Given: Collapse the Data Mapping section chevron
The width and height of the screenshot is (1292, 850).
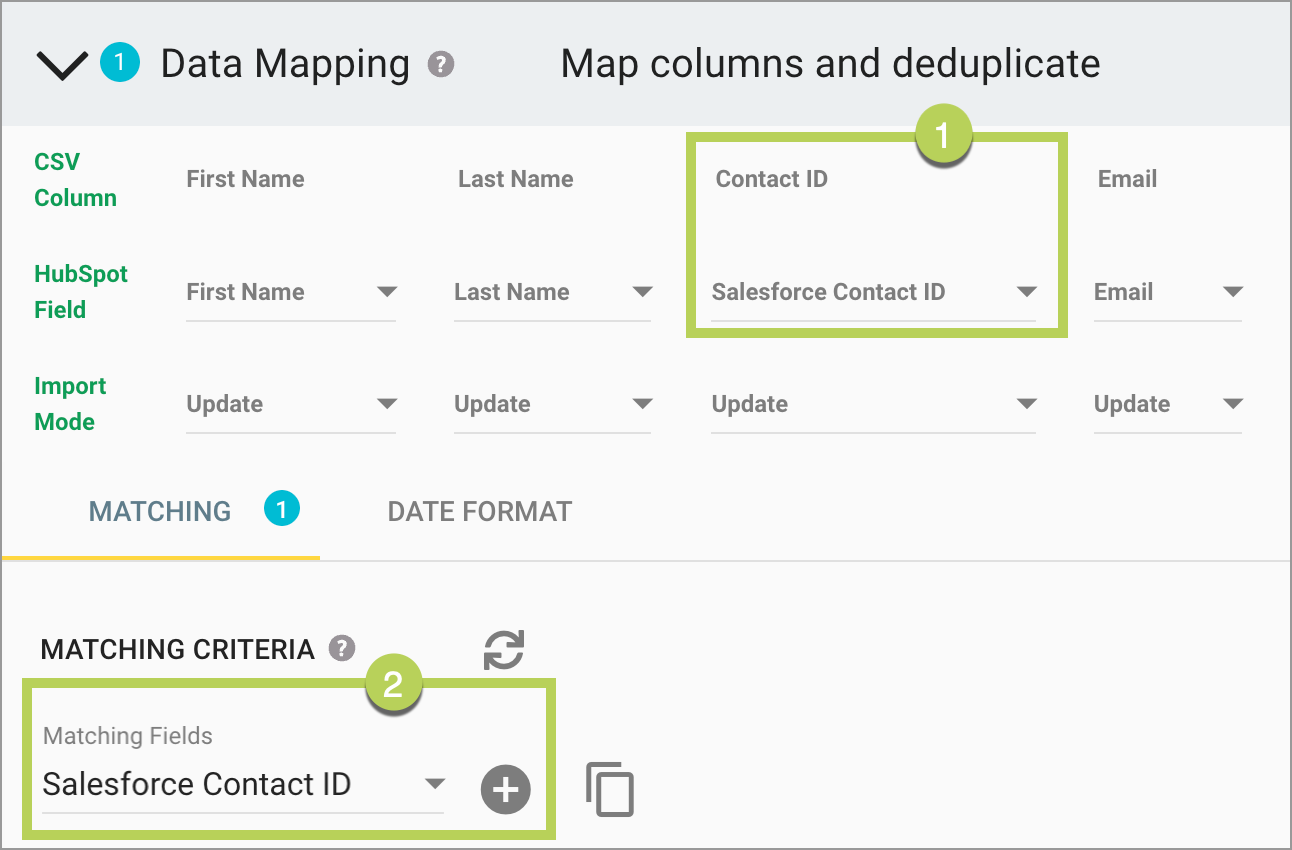Looking at the screenshot, I should pyautogui.click(x=62, y=66).
